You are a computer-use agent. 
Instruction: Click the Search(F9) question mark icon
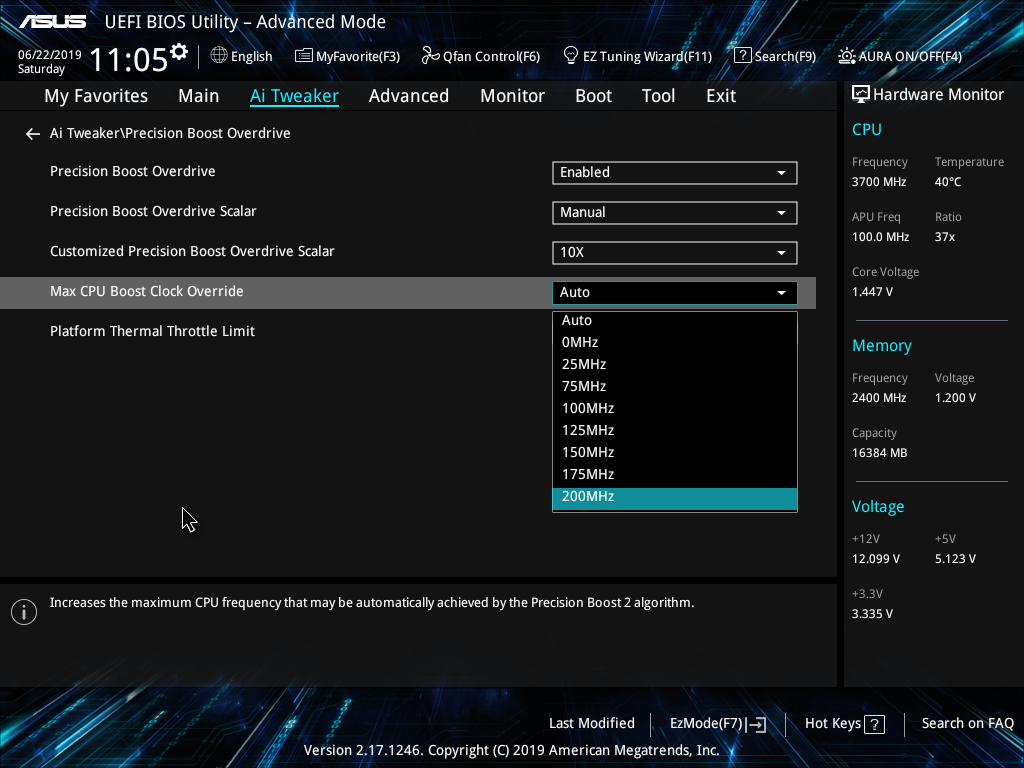[x=743, y=56]
